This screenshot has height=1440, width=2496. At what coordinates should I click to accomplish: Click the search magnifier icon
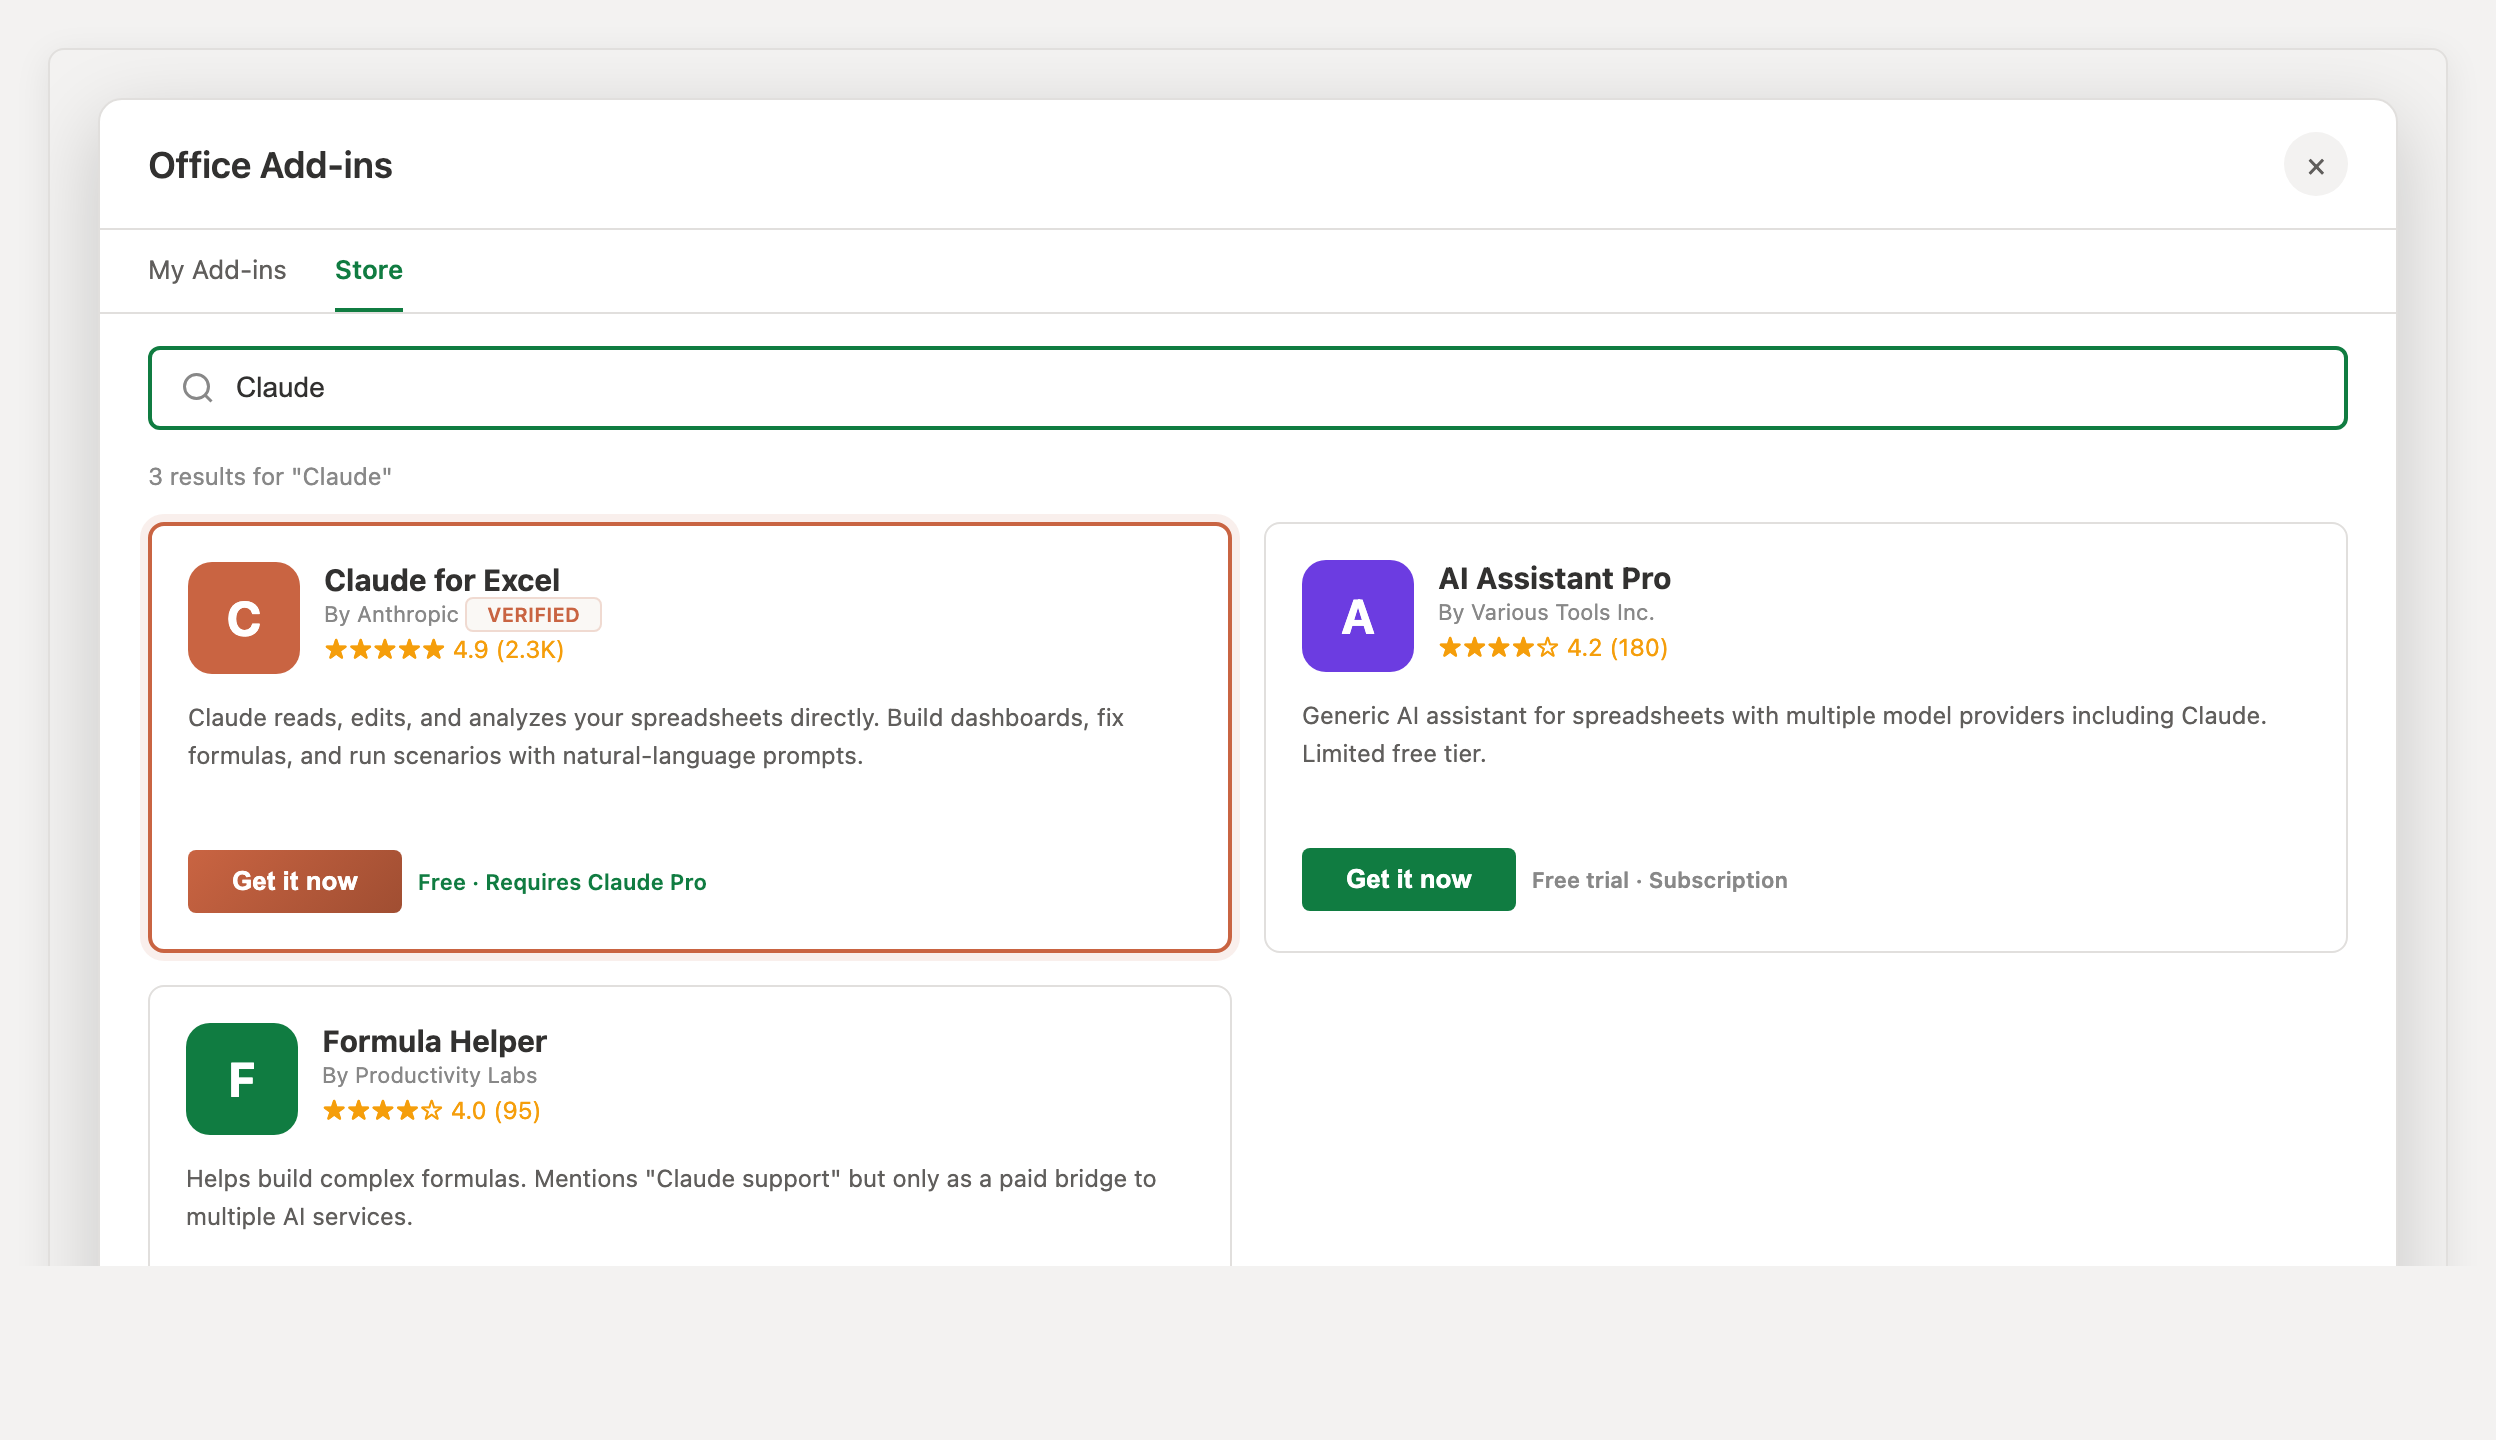click(x=198, y=388)
